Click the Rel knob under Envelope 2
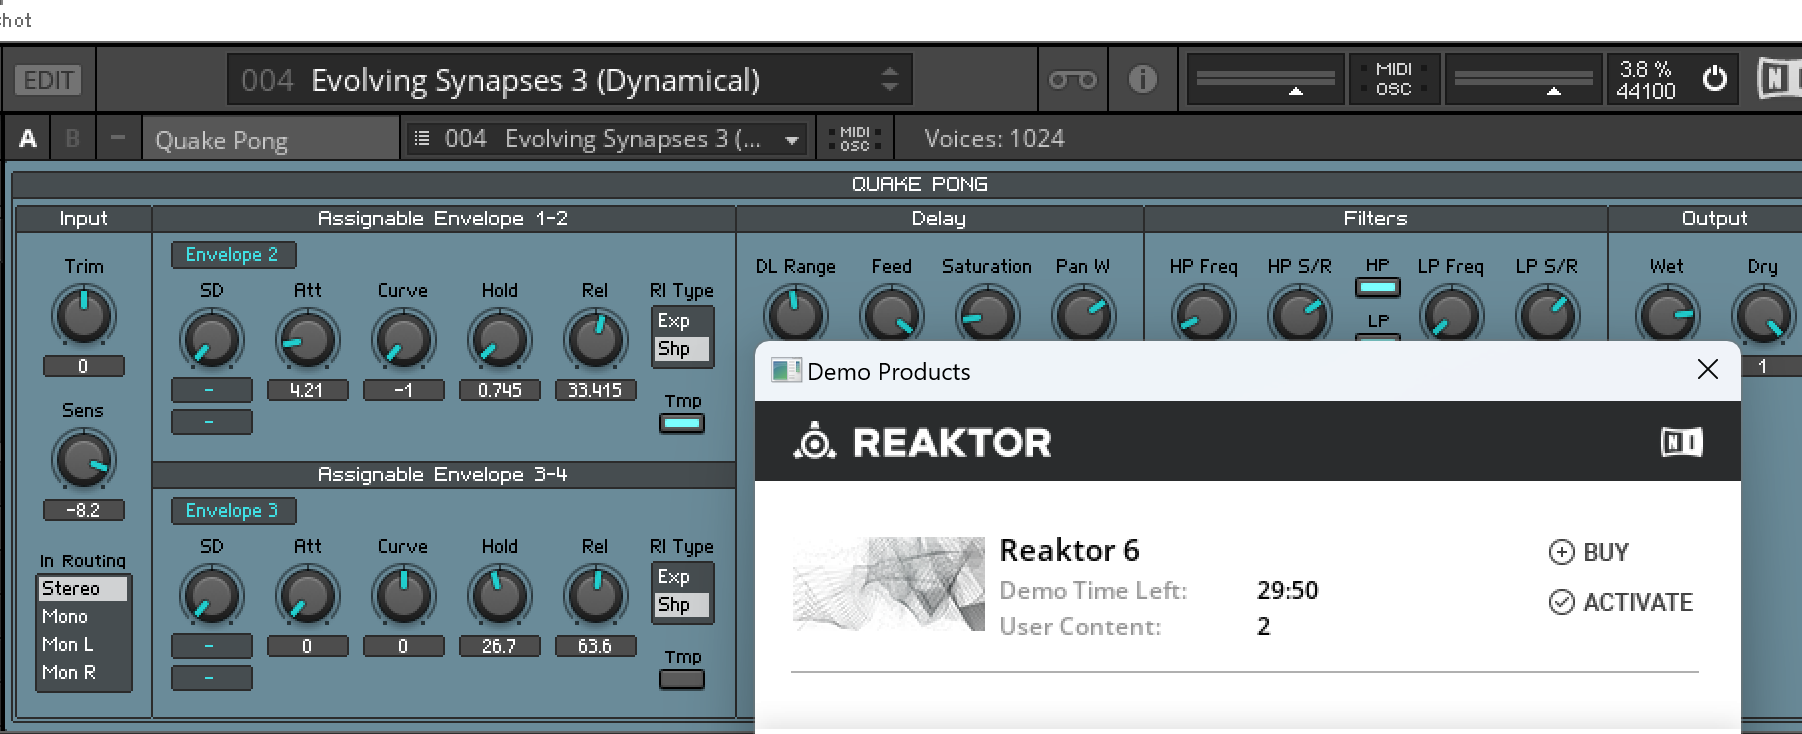The width and height of the screenshot is (1802, 734). pos(595,340)
